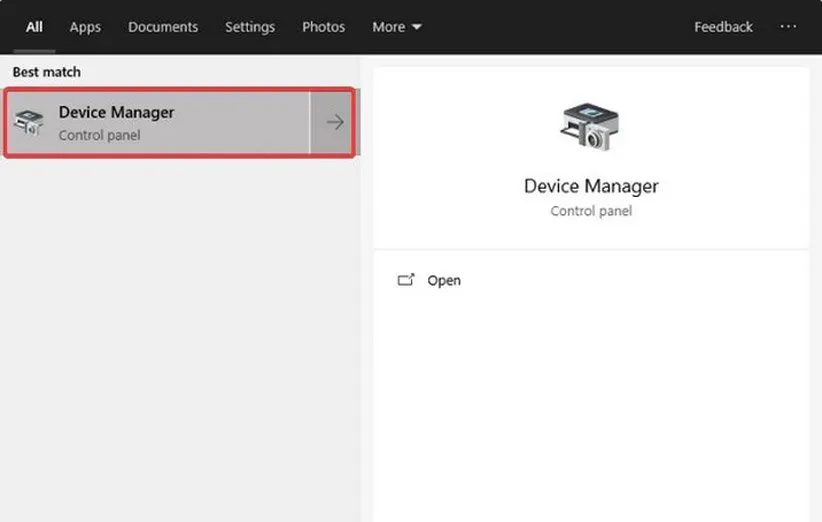Expand the More filter dropdown

(396, 27)
